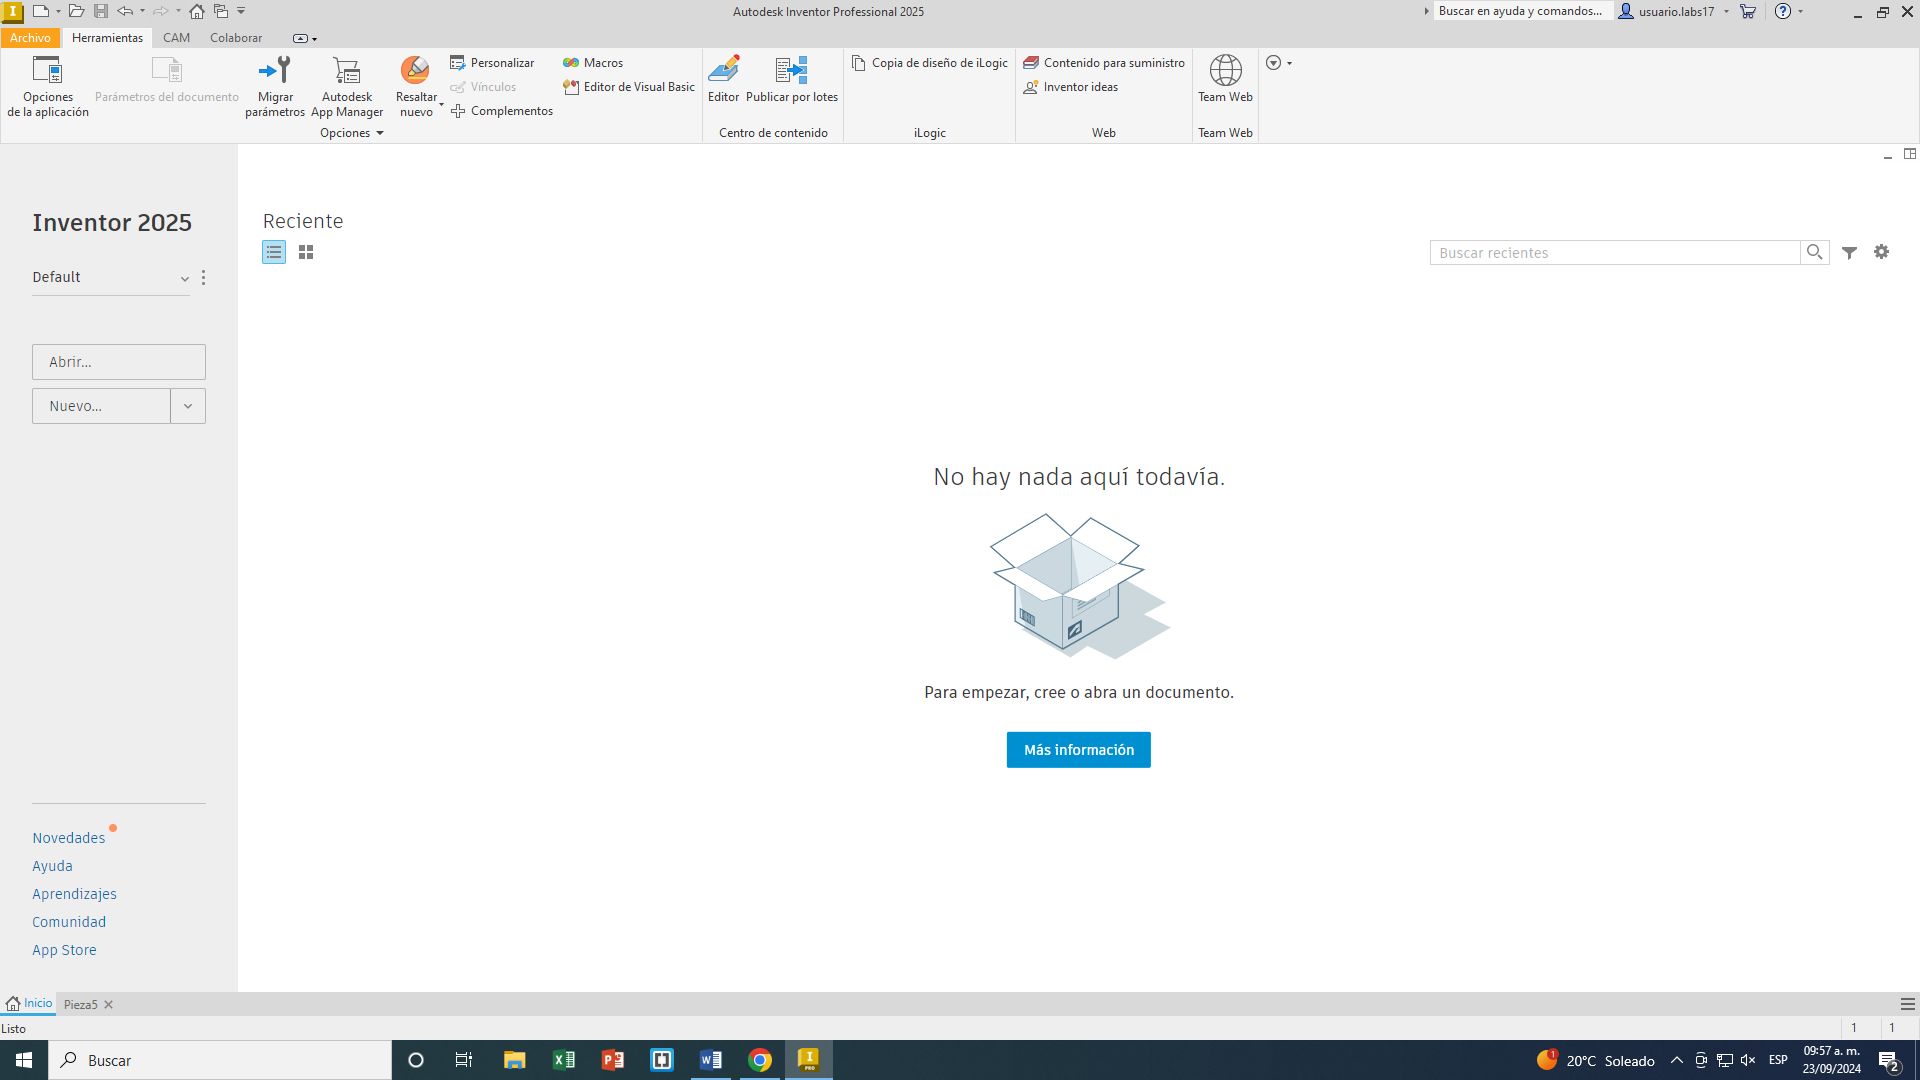The image size is (1920, 1080).
Task: Expand the Nuevo dropdown arrow
Action: click(188, 406)
